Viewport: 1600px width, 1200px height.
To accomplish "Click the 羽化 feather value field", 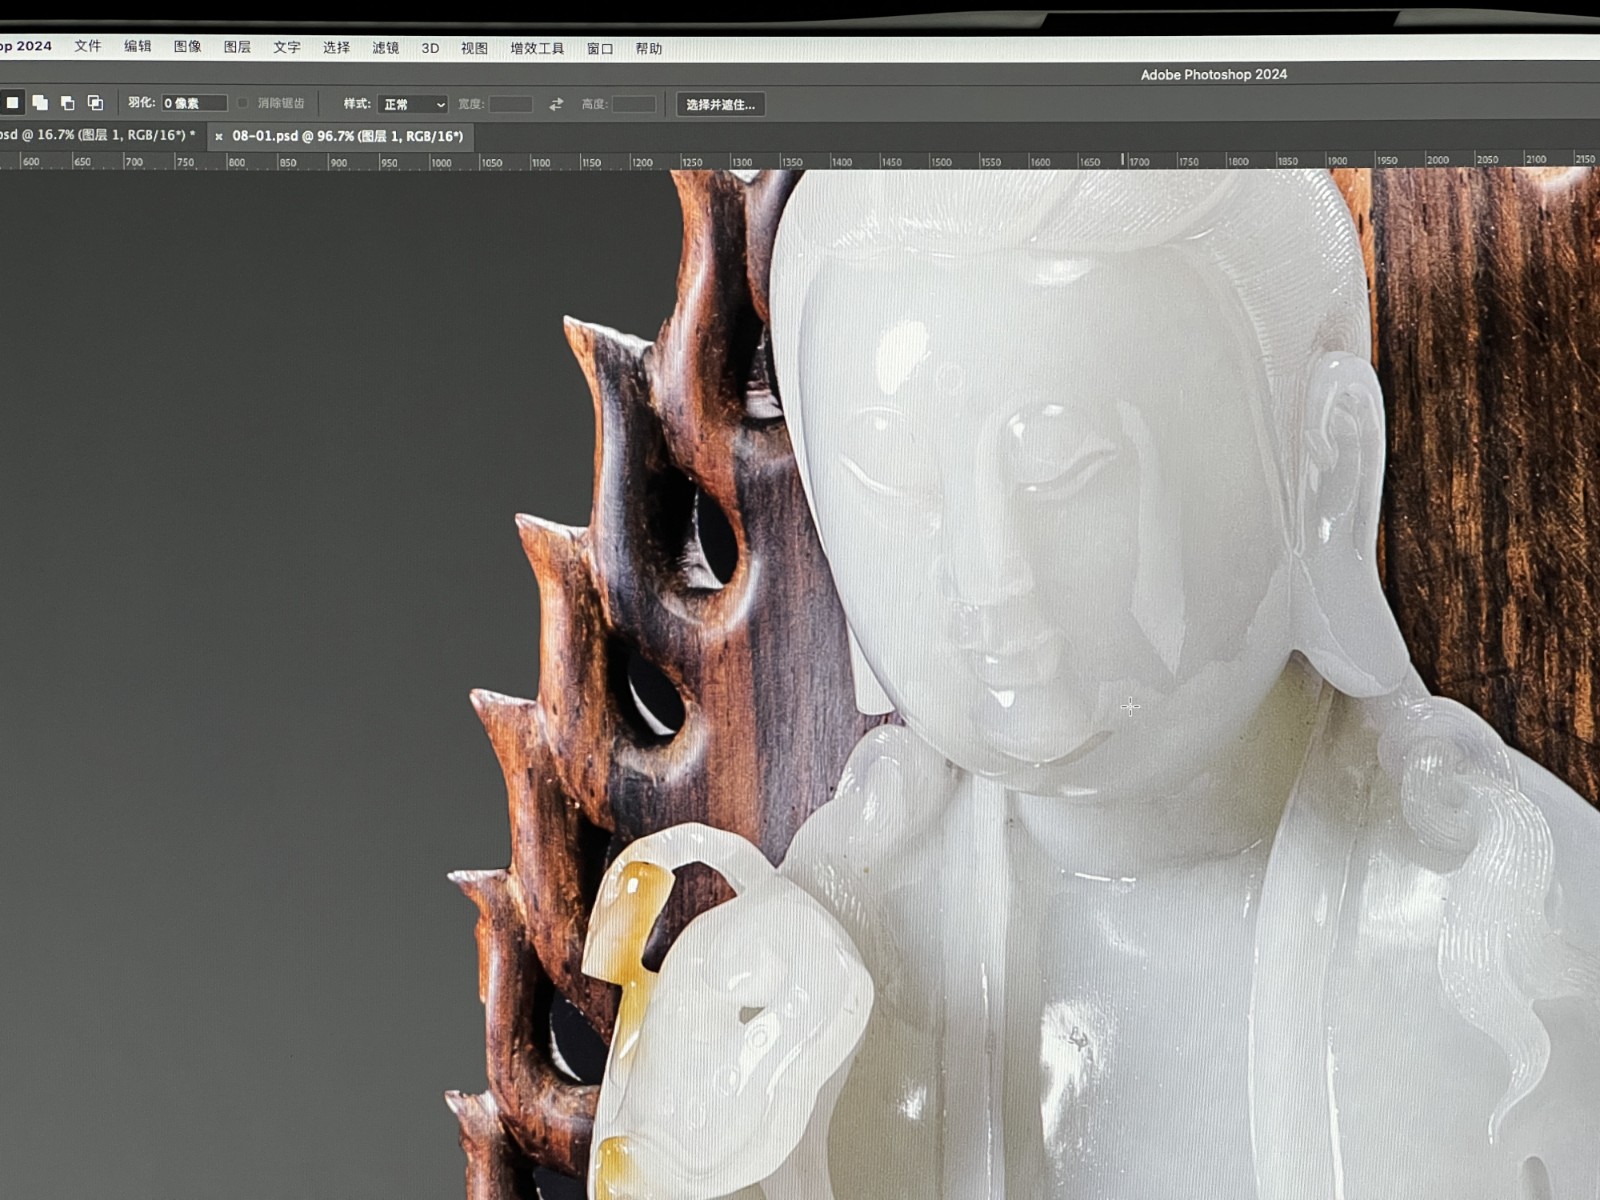I will (x=194, y=103).
